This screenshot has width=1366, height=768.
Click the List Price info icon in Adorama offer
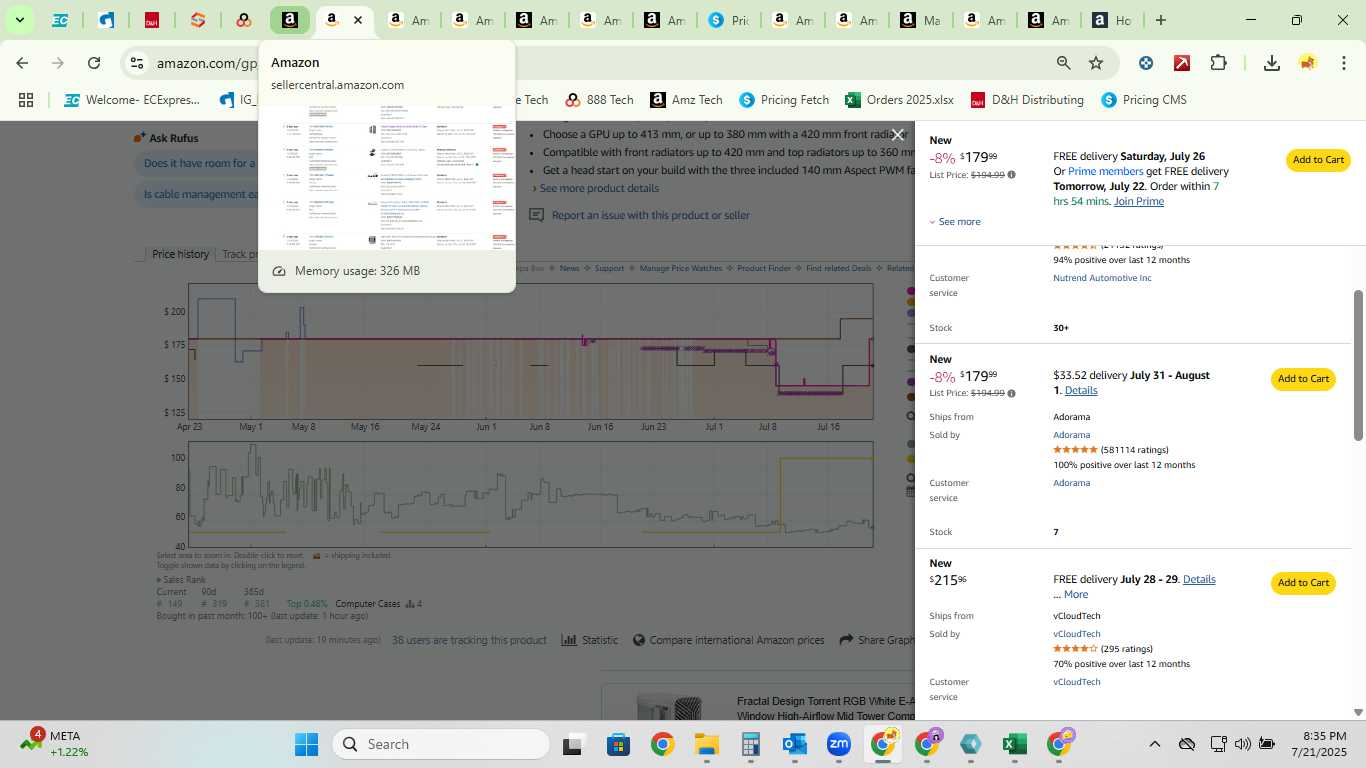(1011, 393)
